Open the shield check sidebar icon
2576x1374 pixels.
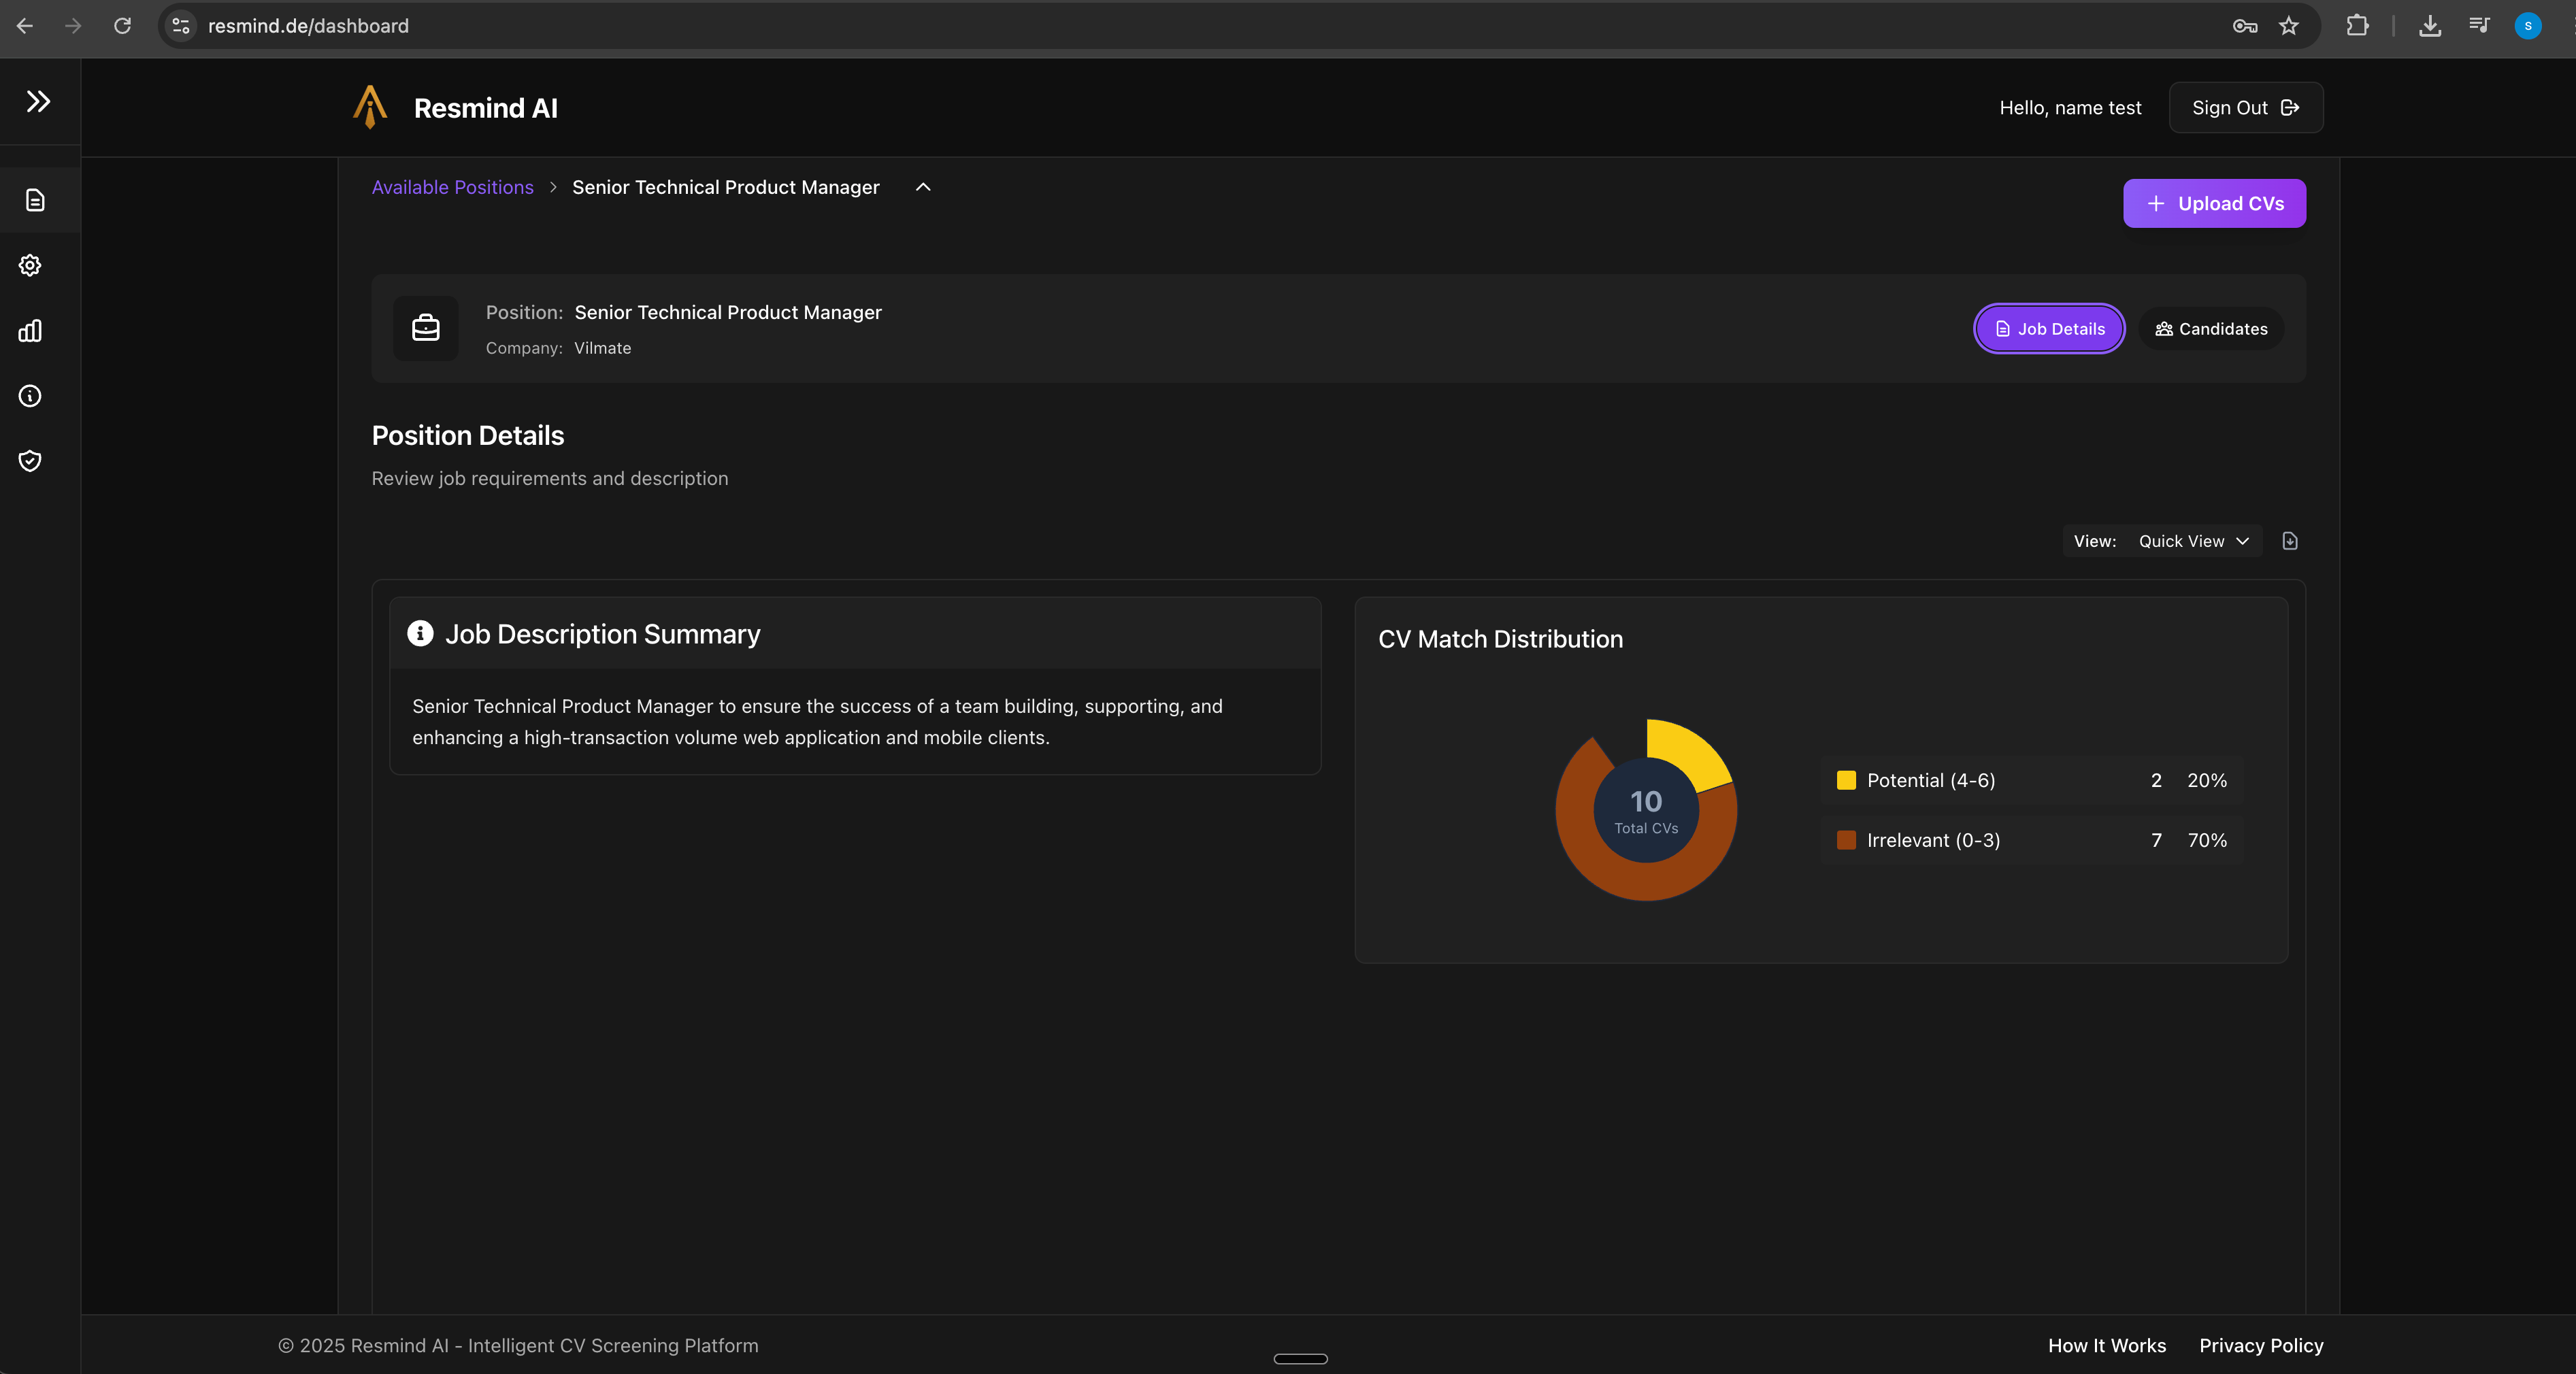coord(30,461)
